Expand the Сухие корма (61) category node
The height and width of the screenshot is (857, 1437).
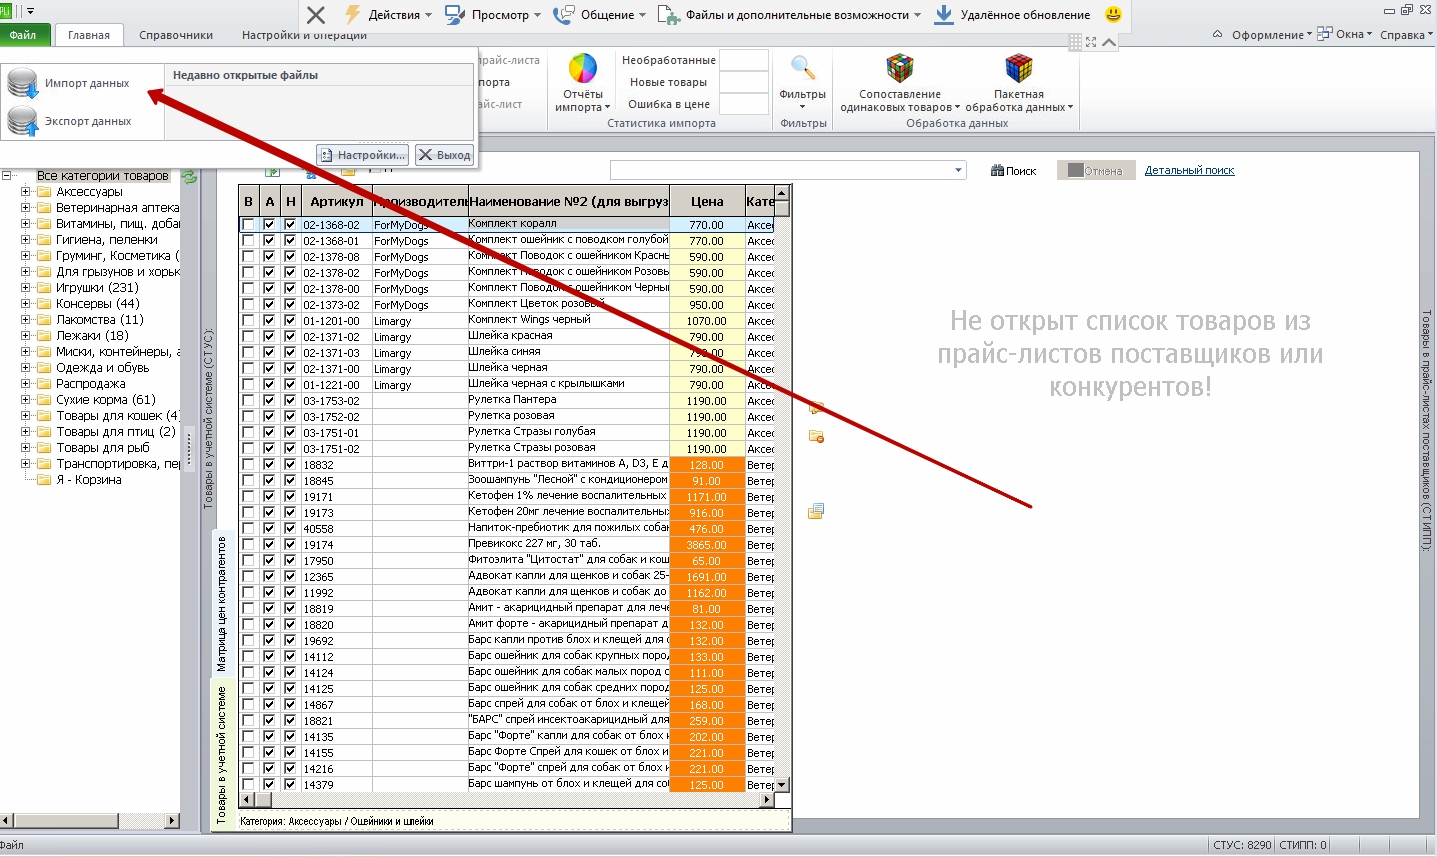pyautogui.click(x=25, y=400)
